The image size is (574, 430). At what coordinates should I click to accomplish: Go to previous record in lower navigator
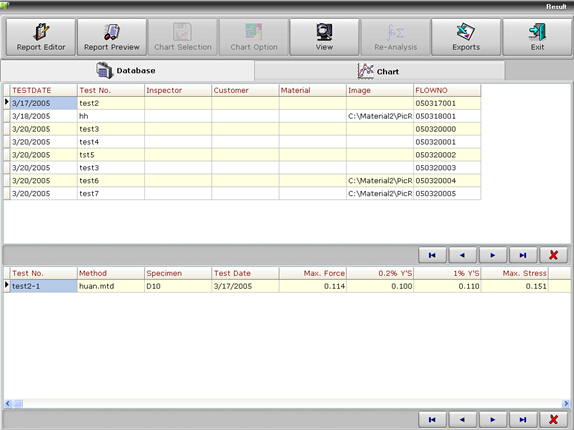(462, 419)
